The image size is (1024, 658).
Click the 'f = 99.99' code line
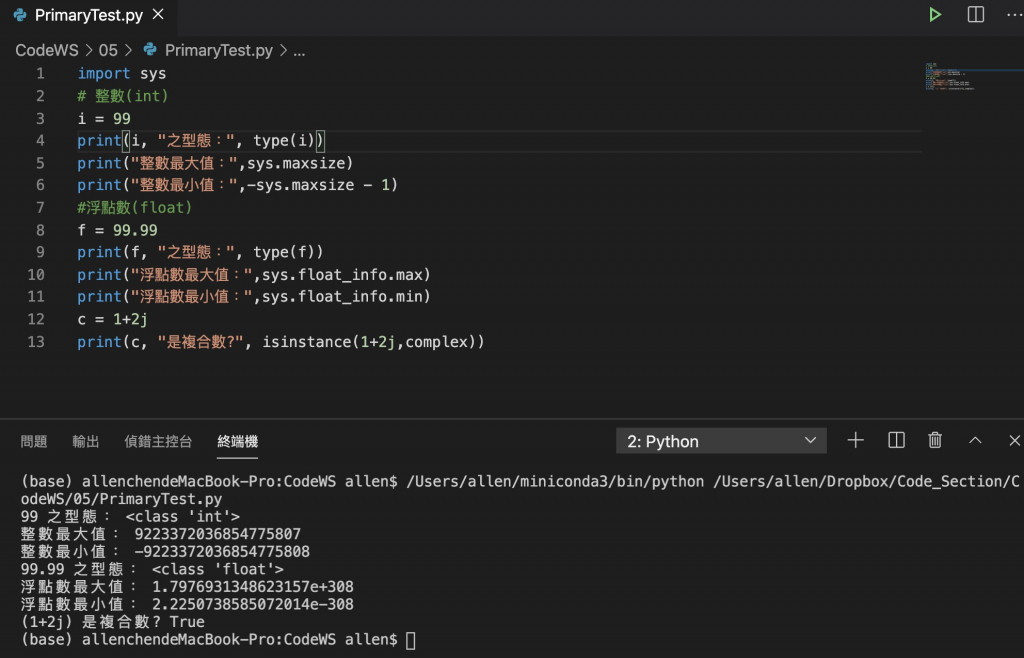click(x=117, y=230)
